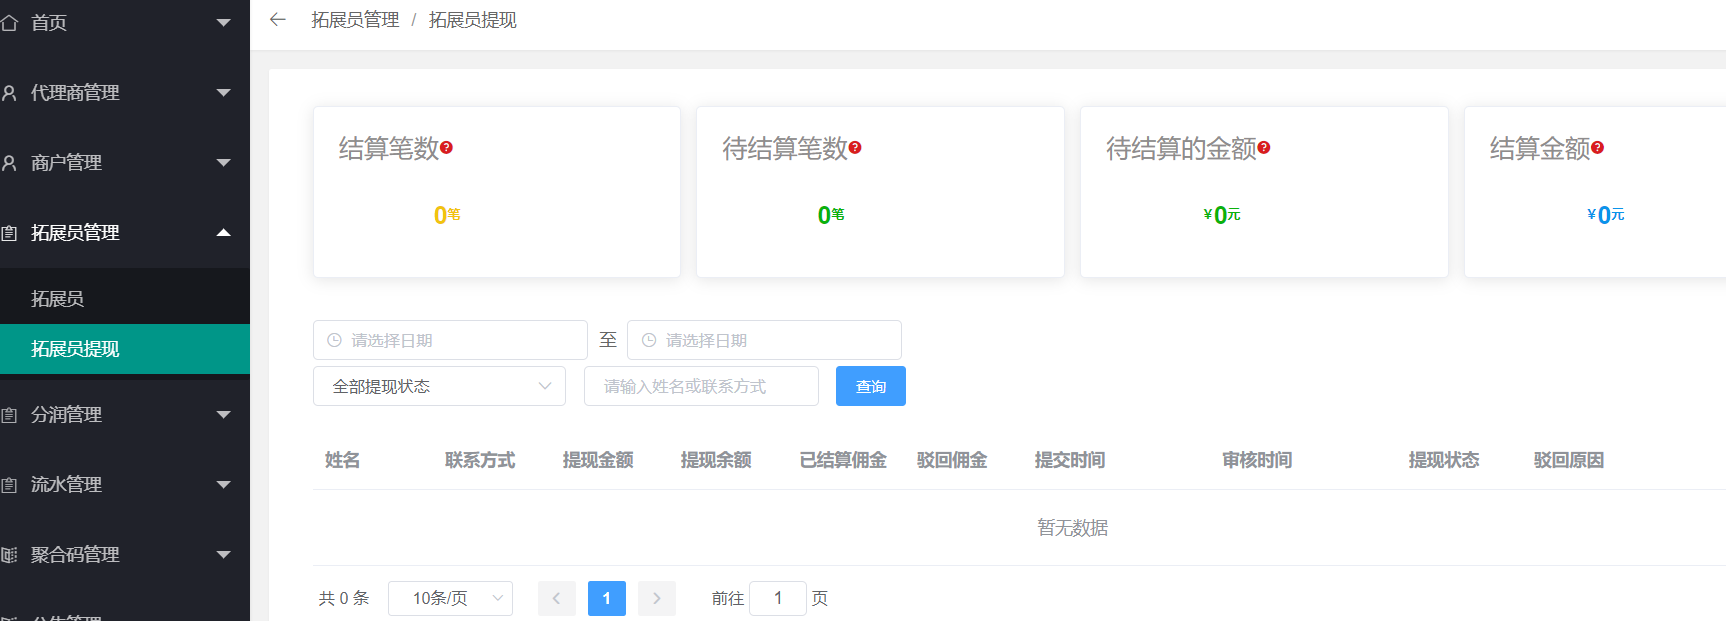Click page number 1 button
Screen dimensions: 1726x621
(x=607, y=598)
